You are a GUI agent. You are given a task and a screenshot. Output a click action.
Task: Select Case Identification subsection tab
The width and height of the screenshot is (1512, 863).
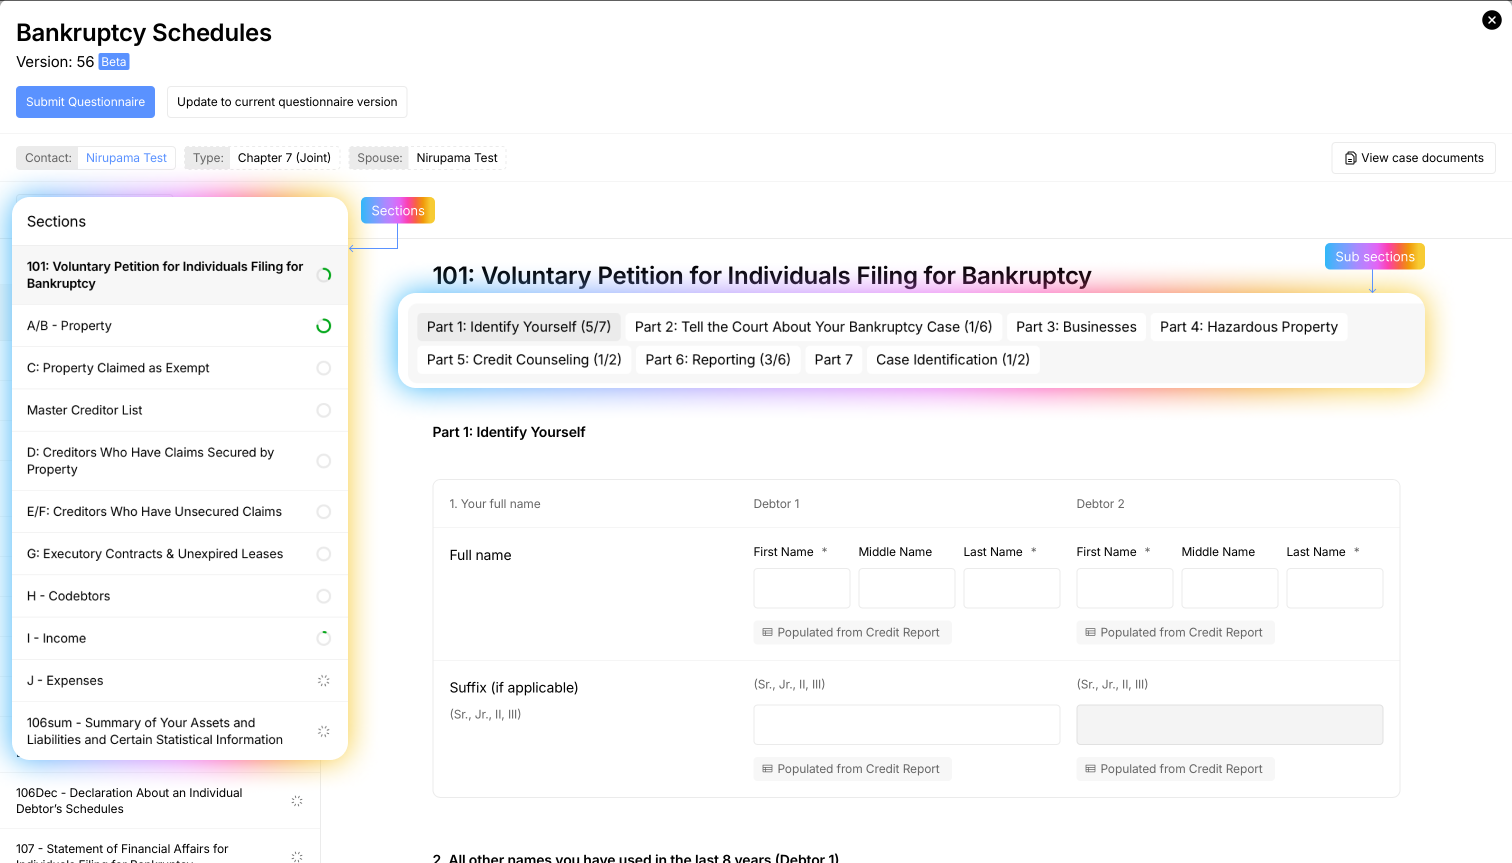point(952,360)
